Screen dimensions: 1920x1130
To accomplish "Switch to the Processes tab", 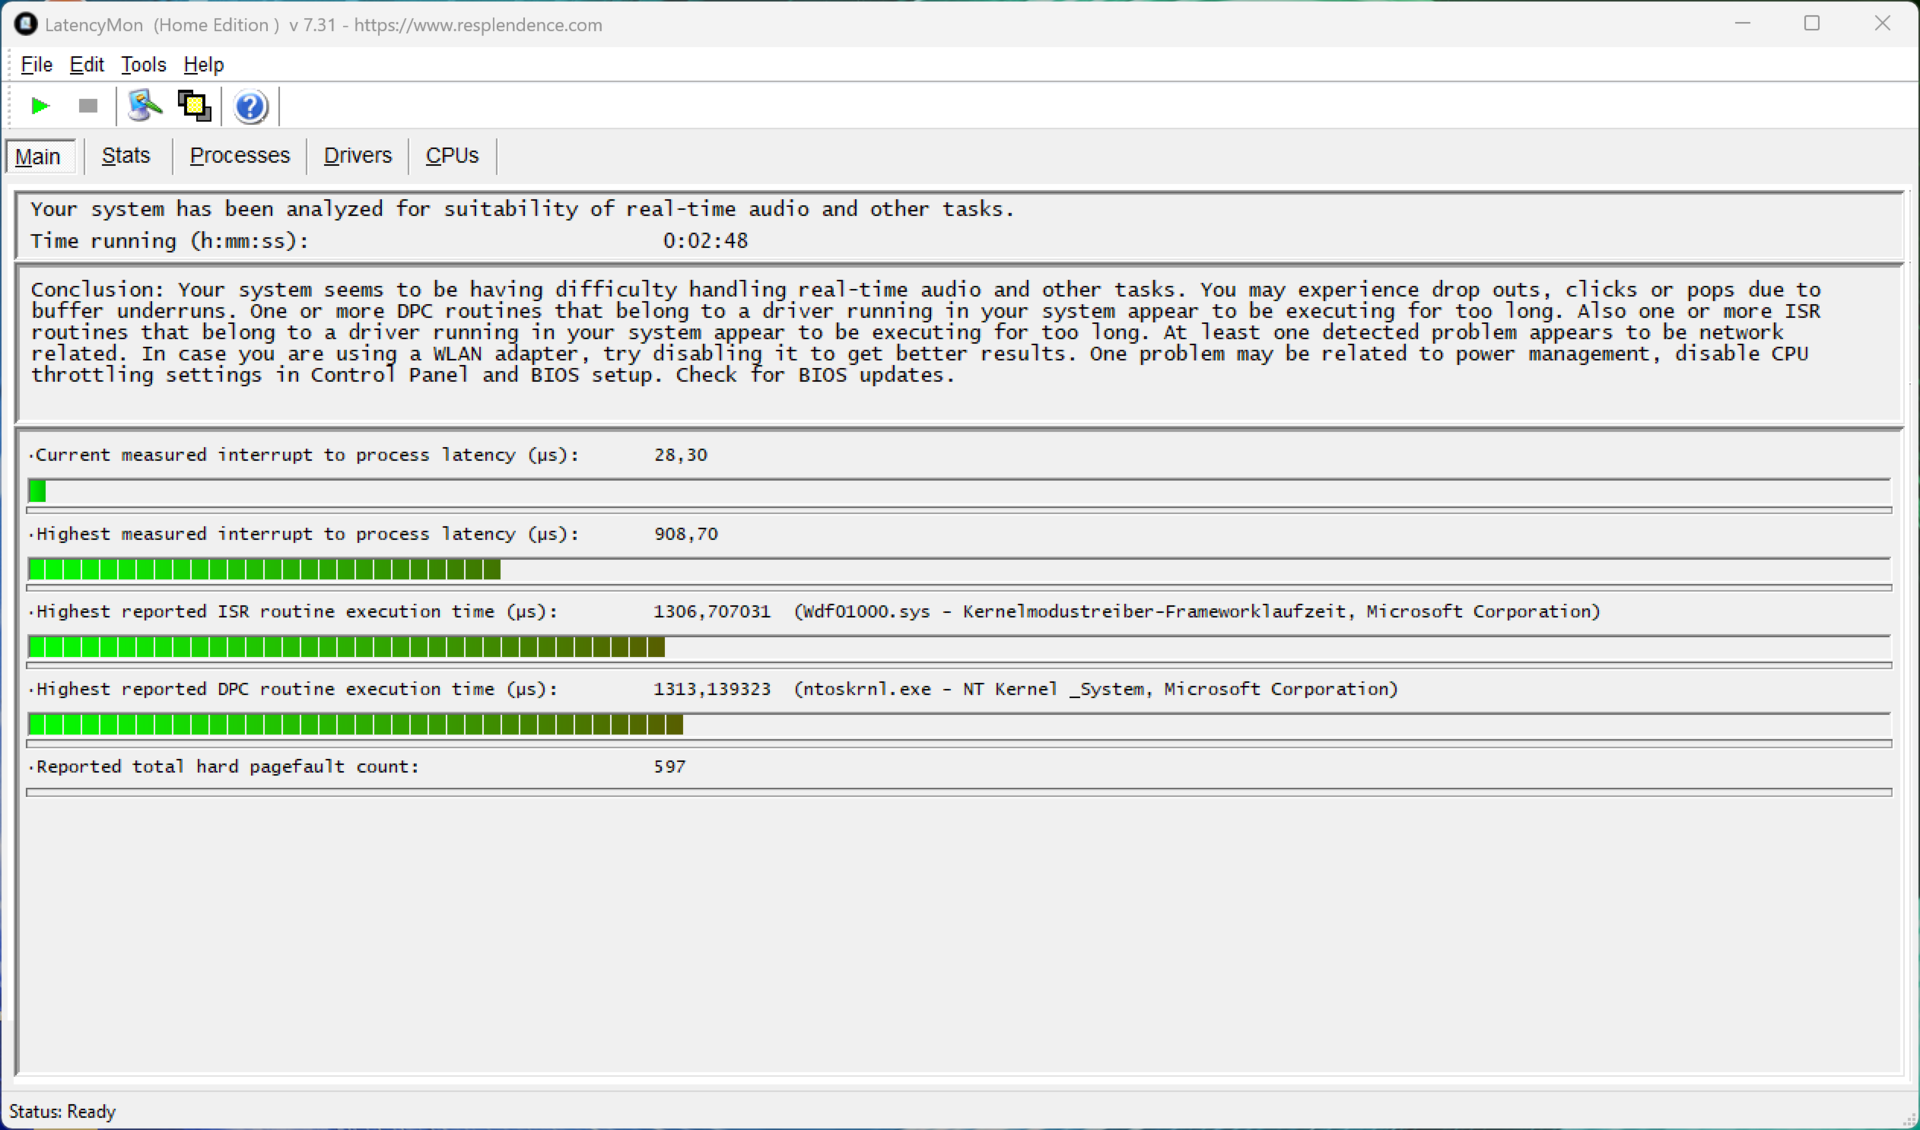I will (239, 156).
